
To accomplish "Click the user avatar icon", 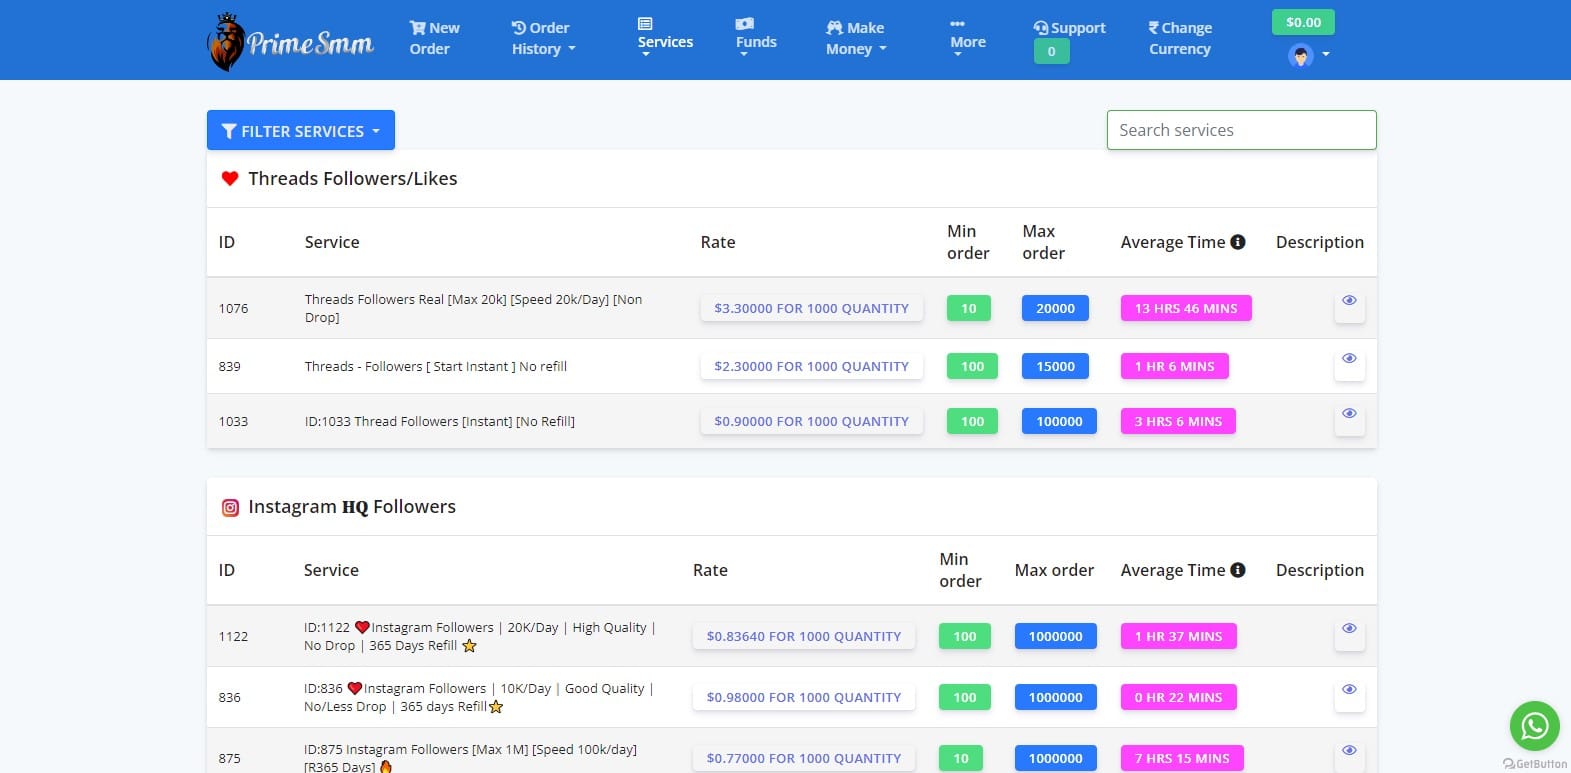I will pos(1300,56).
